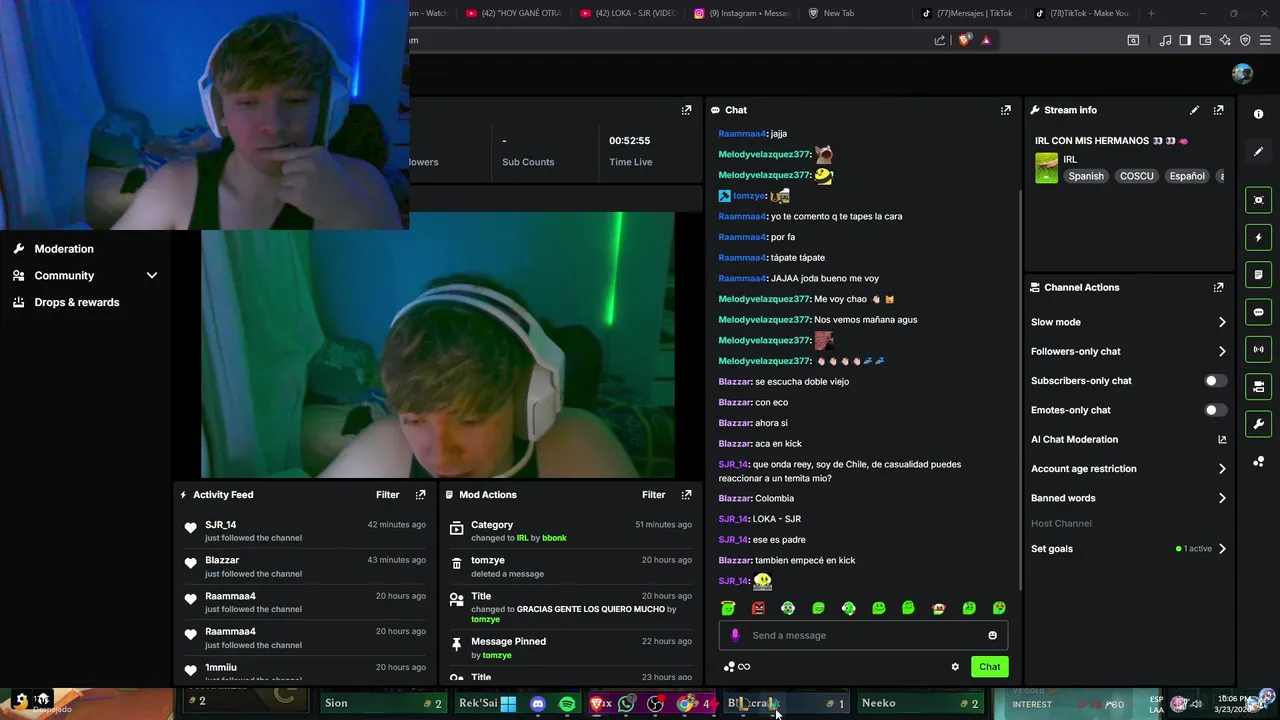Edit stream info with pencil icon
The image size is (1280, 720).
pyautogui.click(x=1194, y=110)
